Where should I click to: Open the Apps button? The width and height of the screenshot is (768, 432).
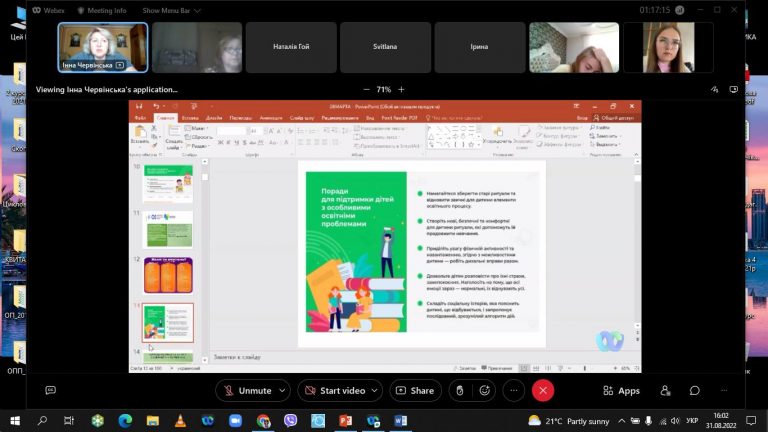pyautogui.click(x=622, y=390)
